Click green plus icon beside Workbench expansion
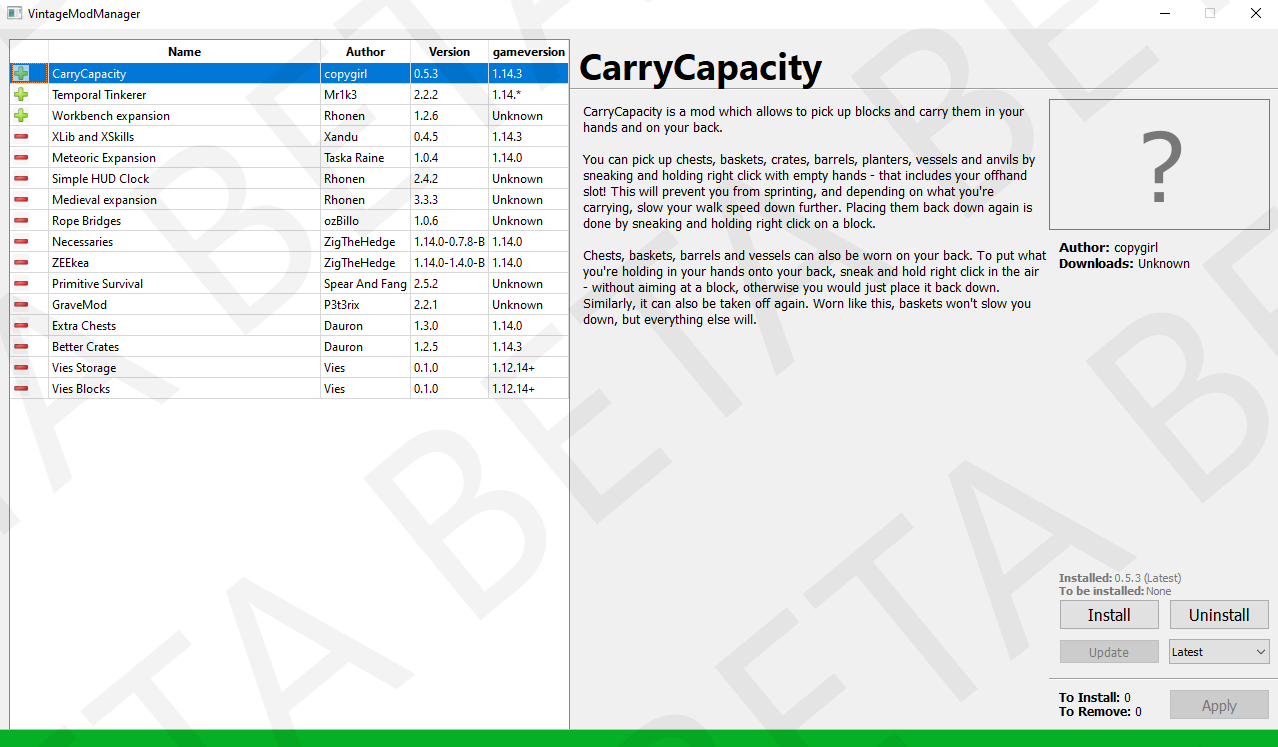Image resolution: width=1278 pixels, height=747 pixels. [x=21, y=116]
